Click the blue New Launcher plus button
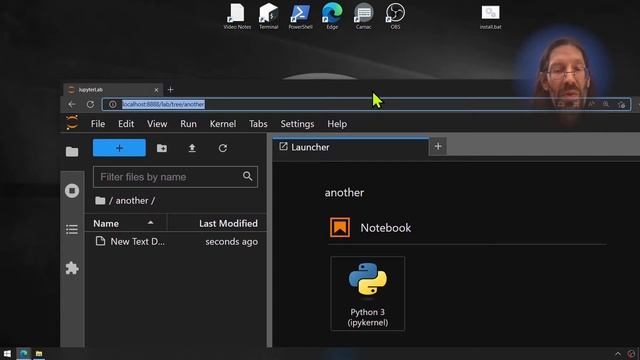 [119, 148]
